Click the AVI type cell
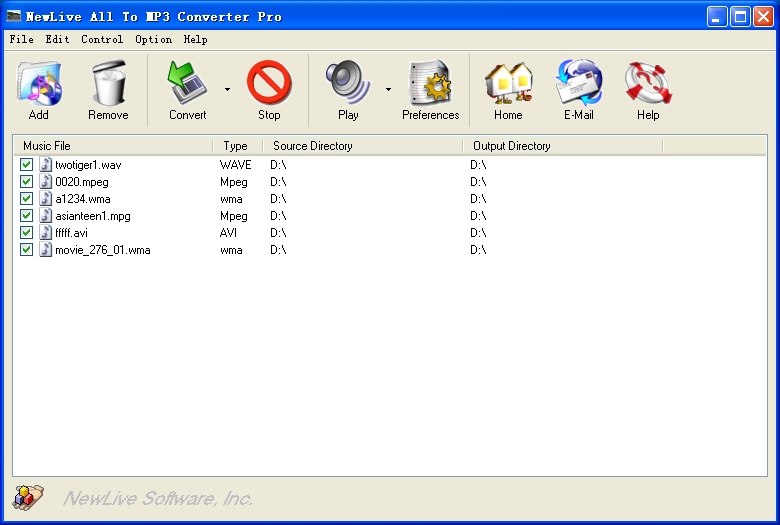Screen dimensions: 780x525 [x=228, y=232]
